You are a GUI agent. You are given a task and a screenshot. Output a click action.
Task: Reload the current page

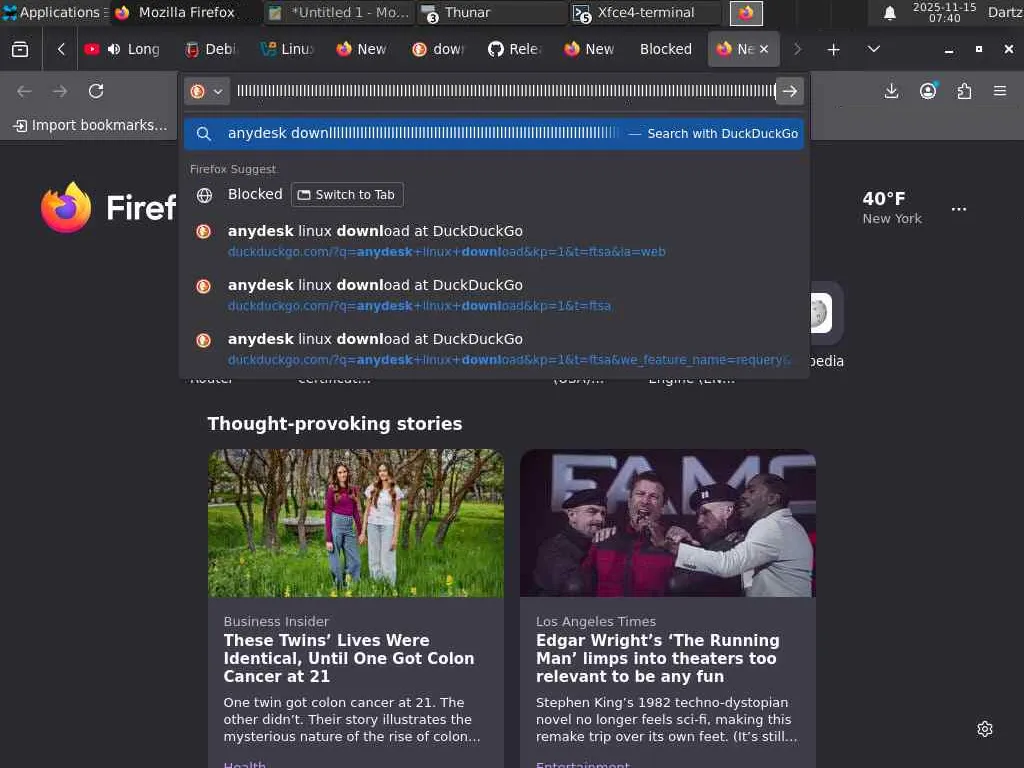[96, 91]
